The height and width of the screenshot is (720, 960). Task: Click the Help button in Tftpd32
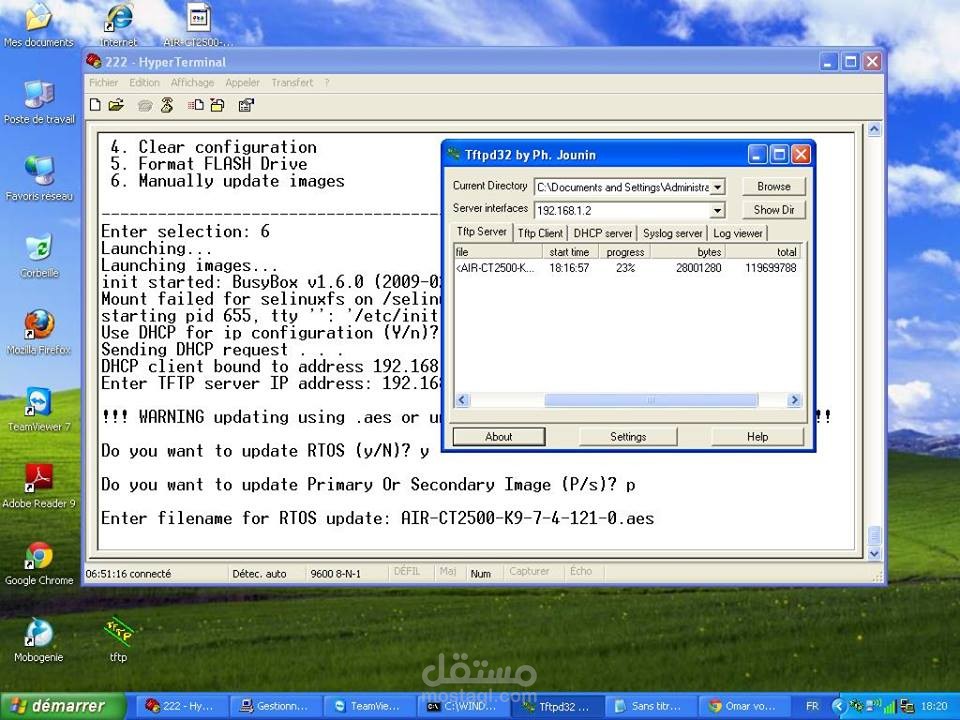pos(757,437)
